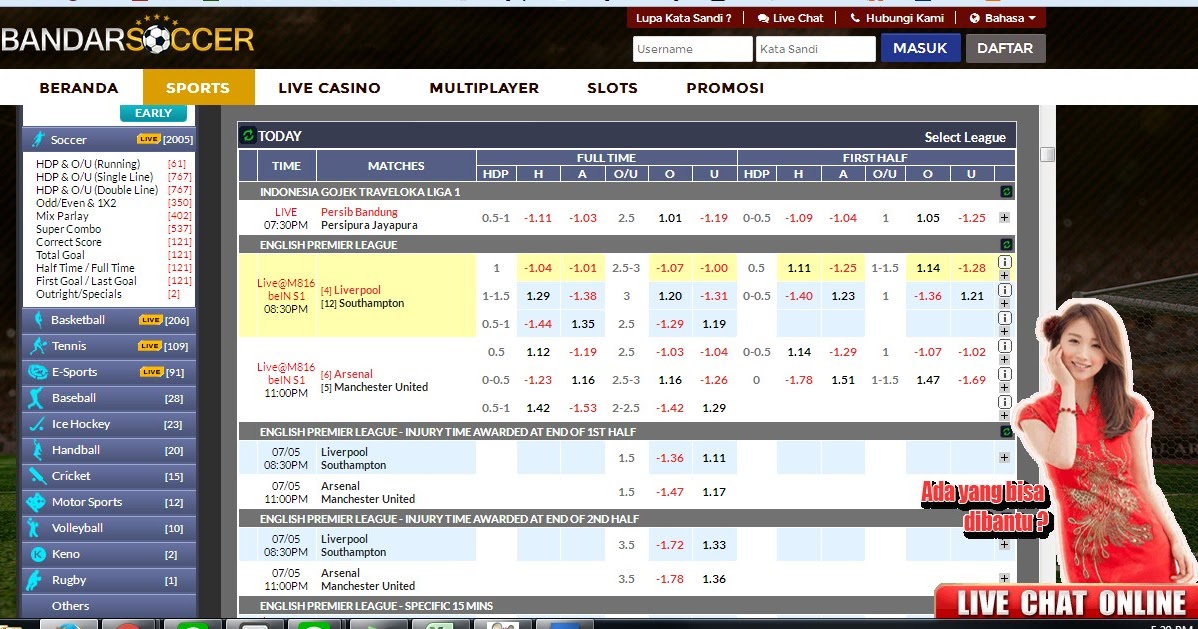Open the PROMOSI tab
Viewport: 1198px width, 629px height.
[x=725, y=88]
